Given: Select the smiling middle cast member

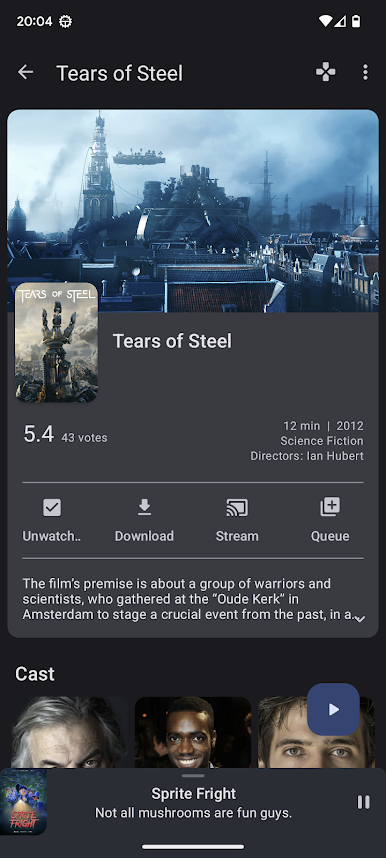Looking at the screenshot, I should 193,732.
